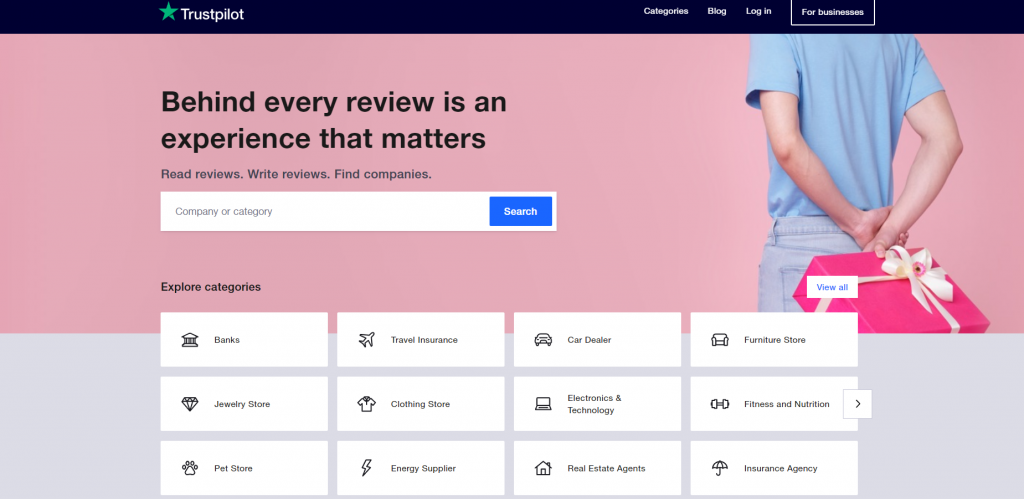Click the Real Estate Agents house icon

[543, 468]
